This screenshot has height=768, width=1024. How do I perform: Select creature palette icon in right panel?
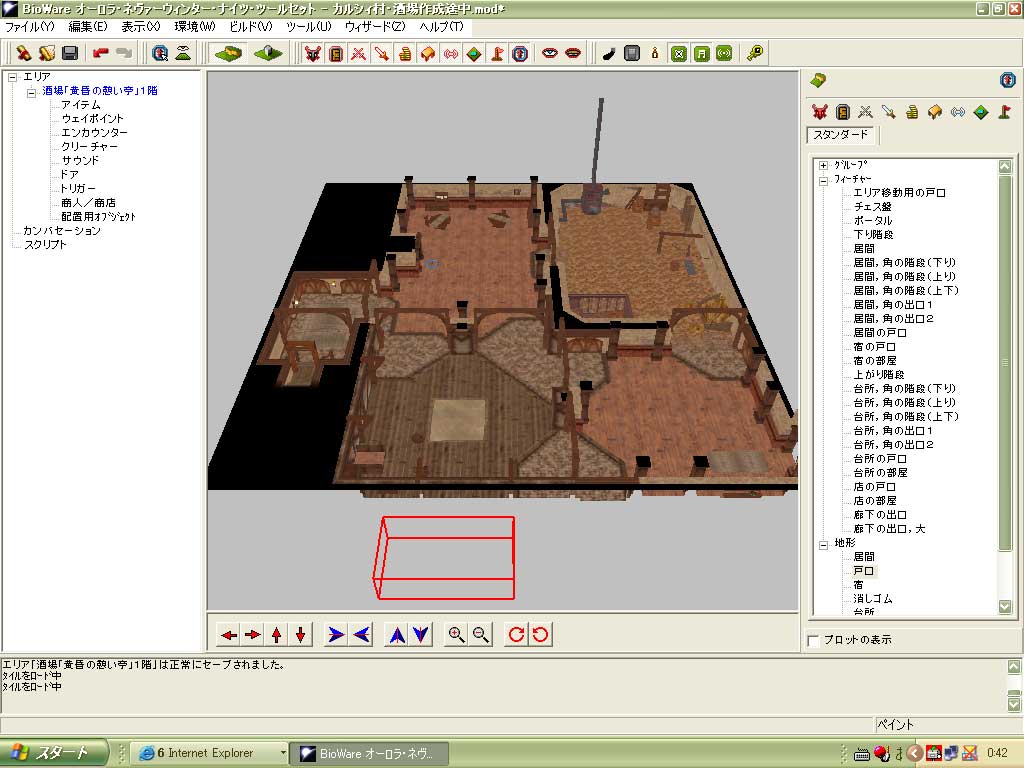[820, 112]
